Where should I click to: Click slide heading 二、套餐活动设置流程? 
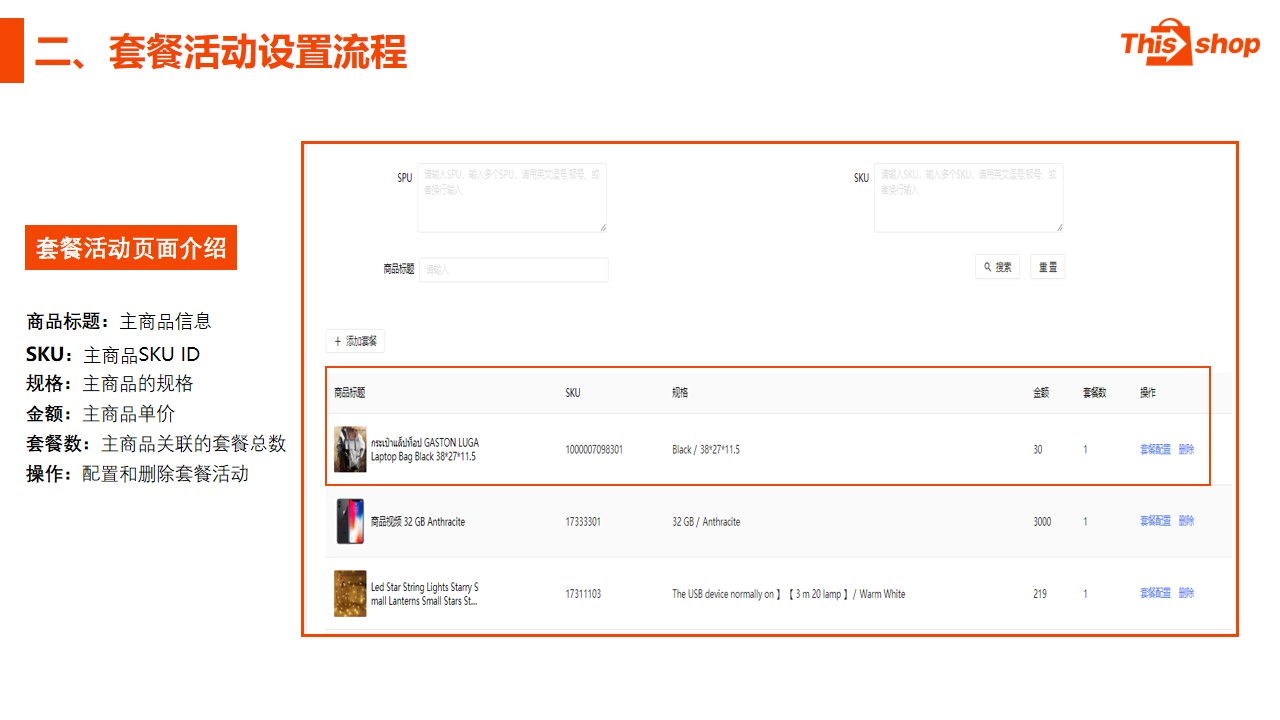(221, 52)
